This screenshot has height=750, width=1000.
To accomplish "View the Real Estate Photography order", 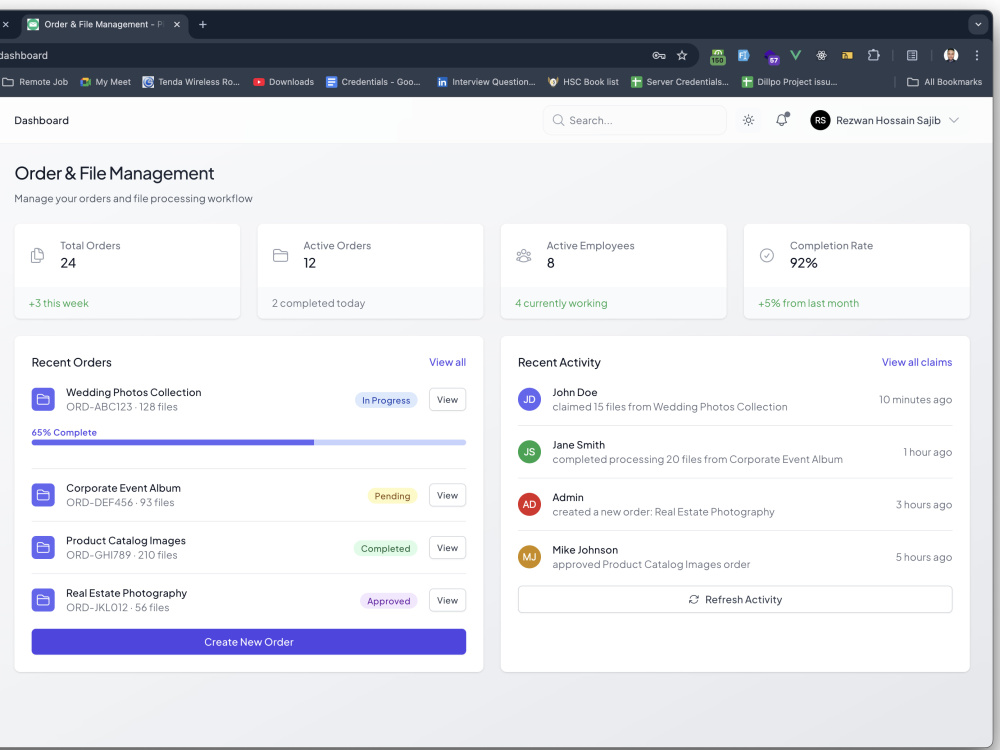I will tap(447, 600).
